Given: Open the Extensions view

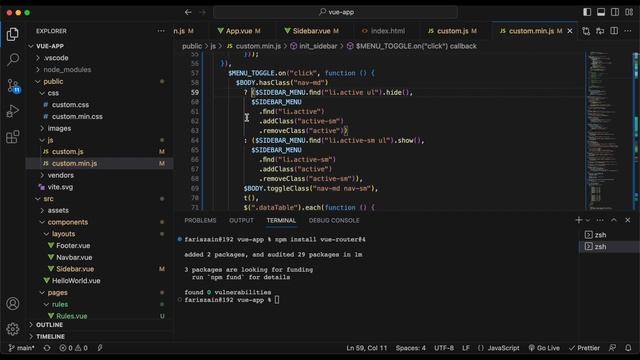Looking at the screenshot, I should tap(13, 137).
